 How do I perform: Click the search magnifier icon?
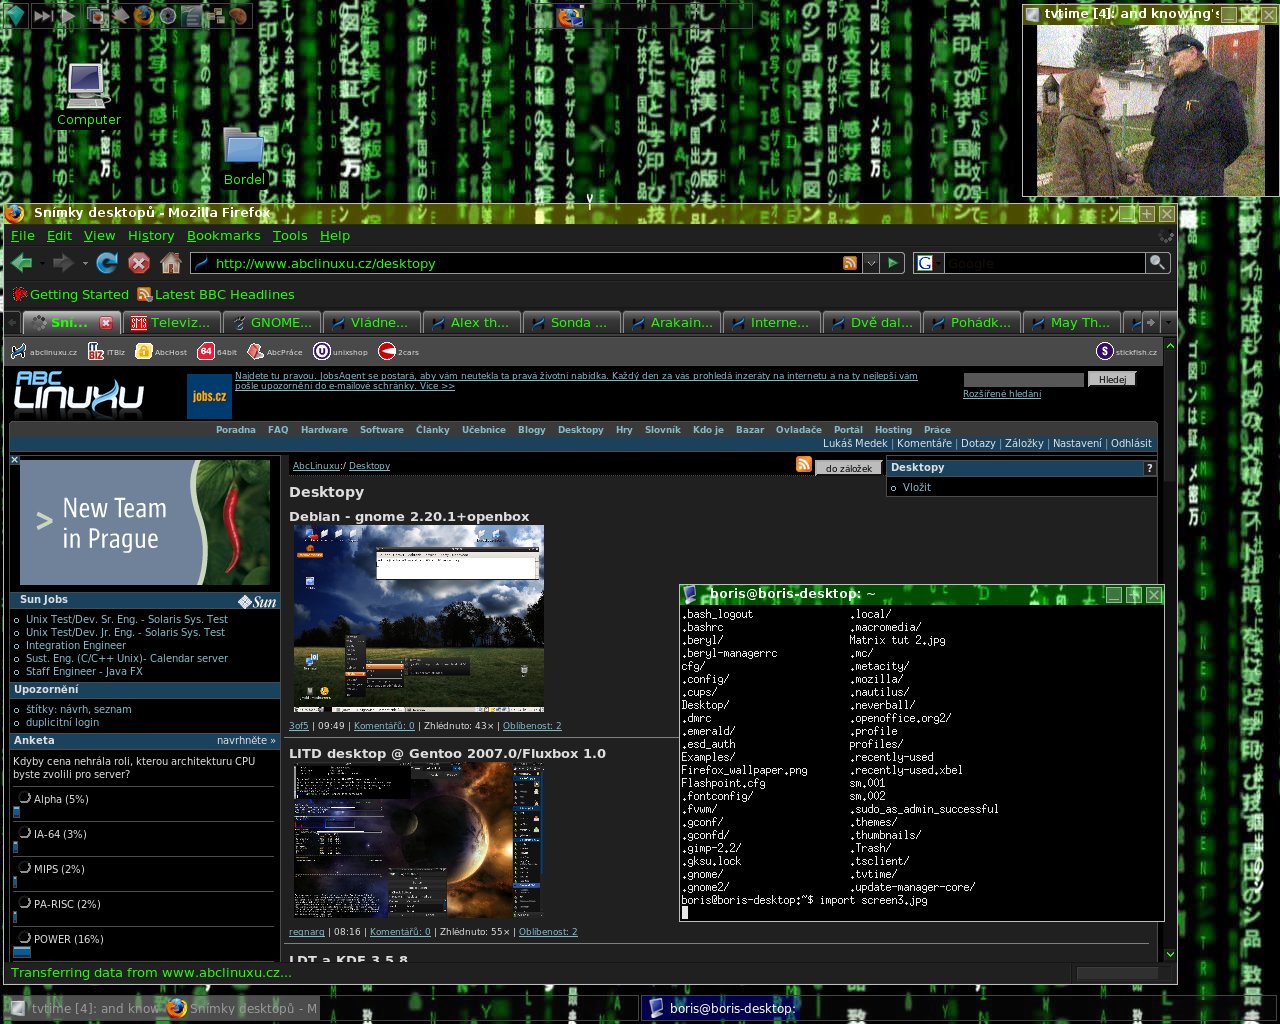coord(1157,263)
